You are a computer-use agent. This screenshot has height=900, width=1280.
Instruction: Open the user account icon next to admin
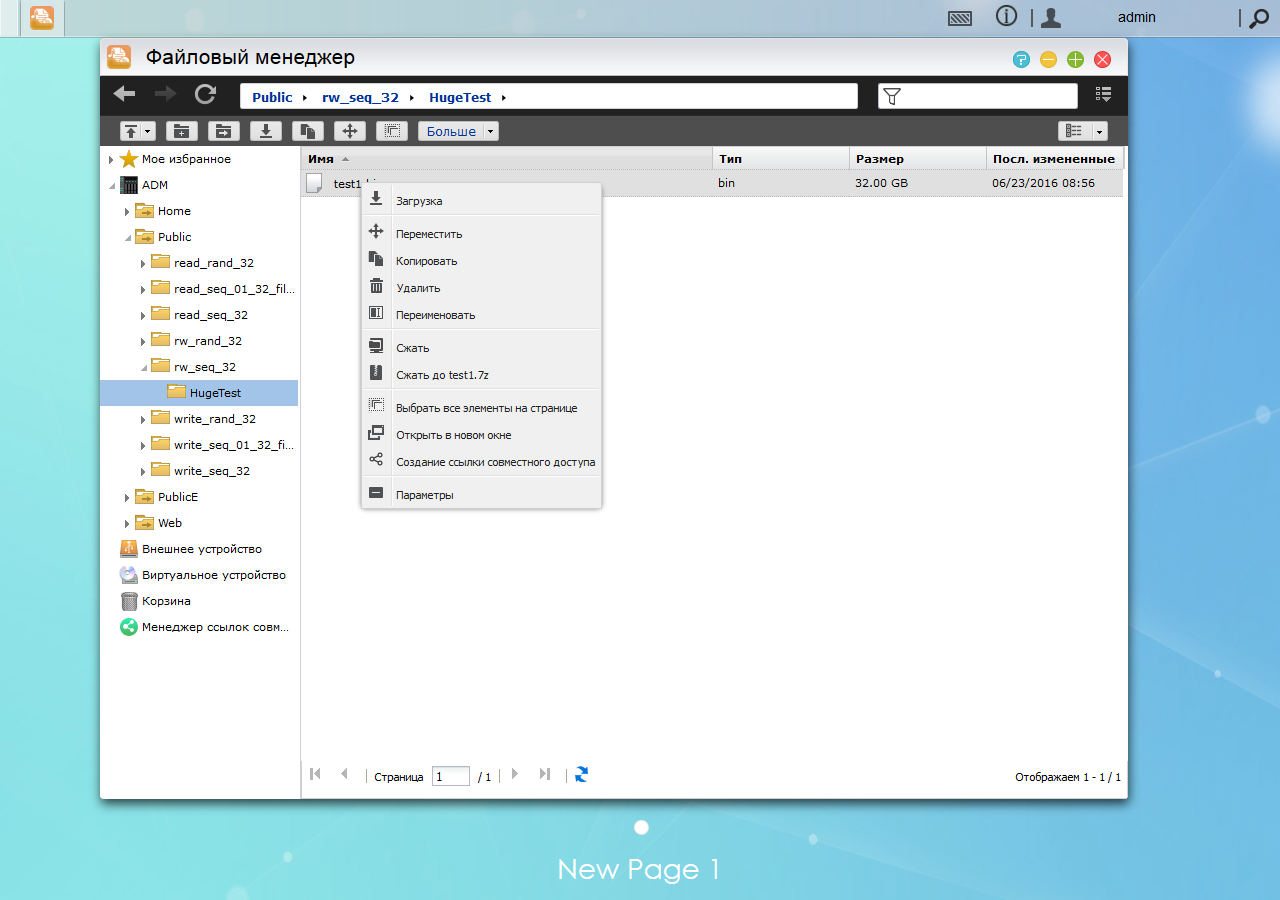pos(1050,17)
